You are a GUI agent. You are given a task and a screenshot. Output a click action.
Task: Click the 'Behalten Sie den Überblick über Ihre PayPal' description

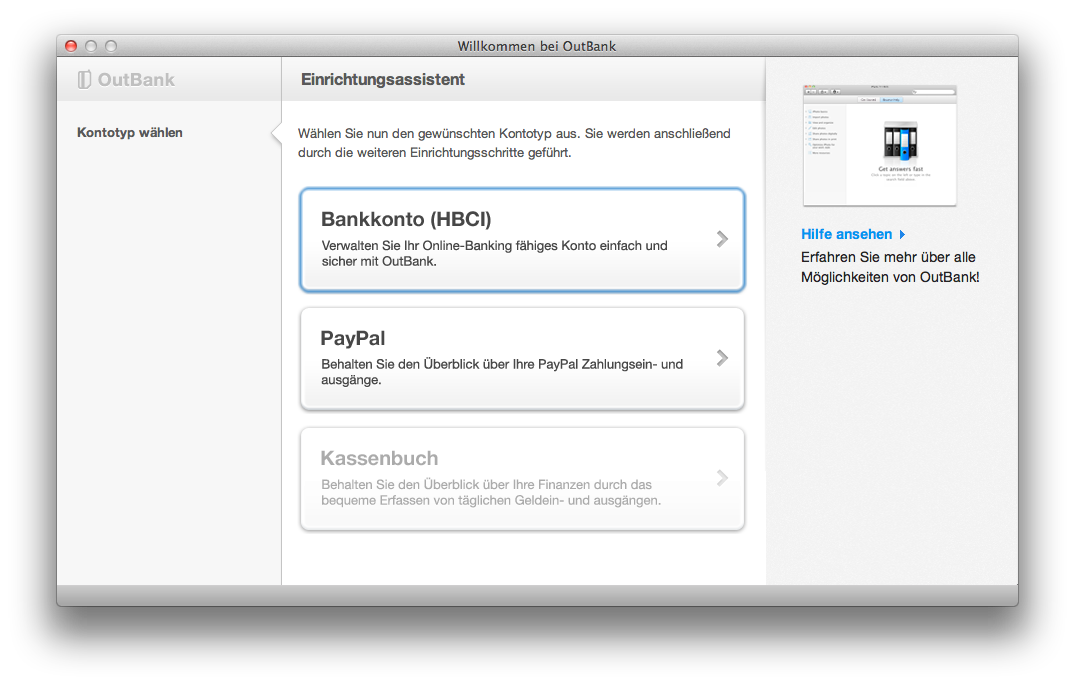tap(502, 372)
